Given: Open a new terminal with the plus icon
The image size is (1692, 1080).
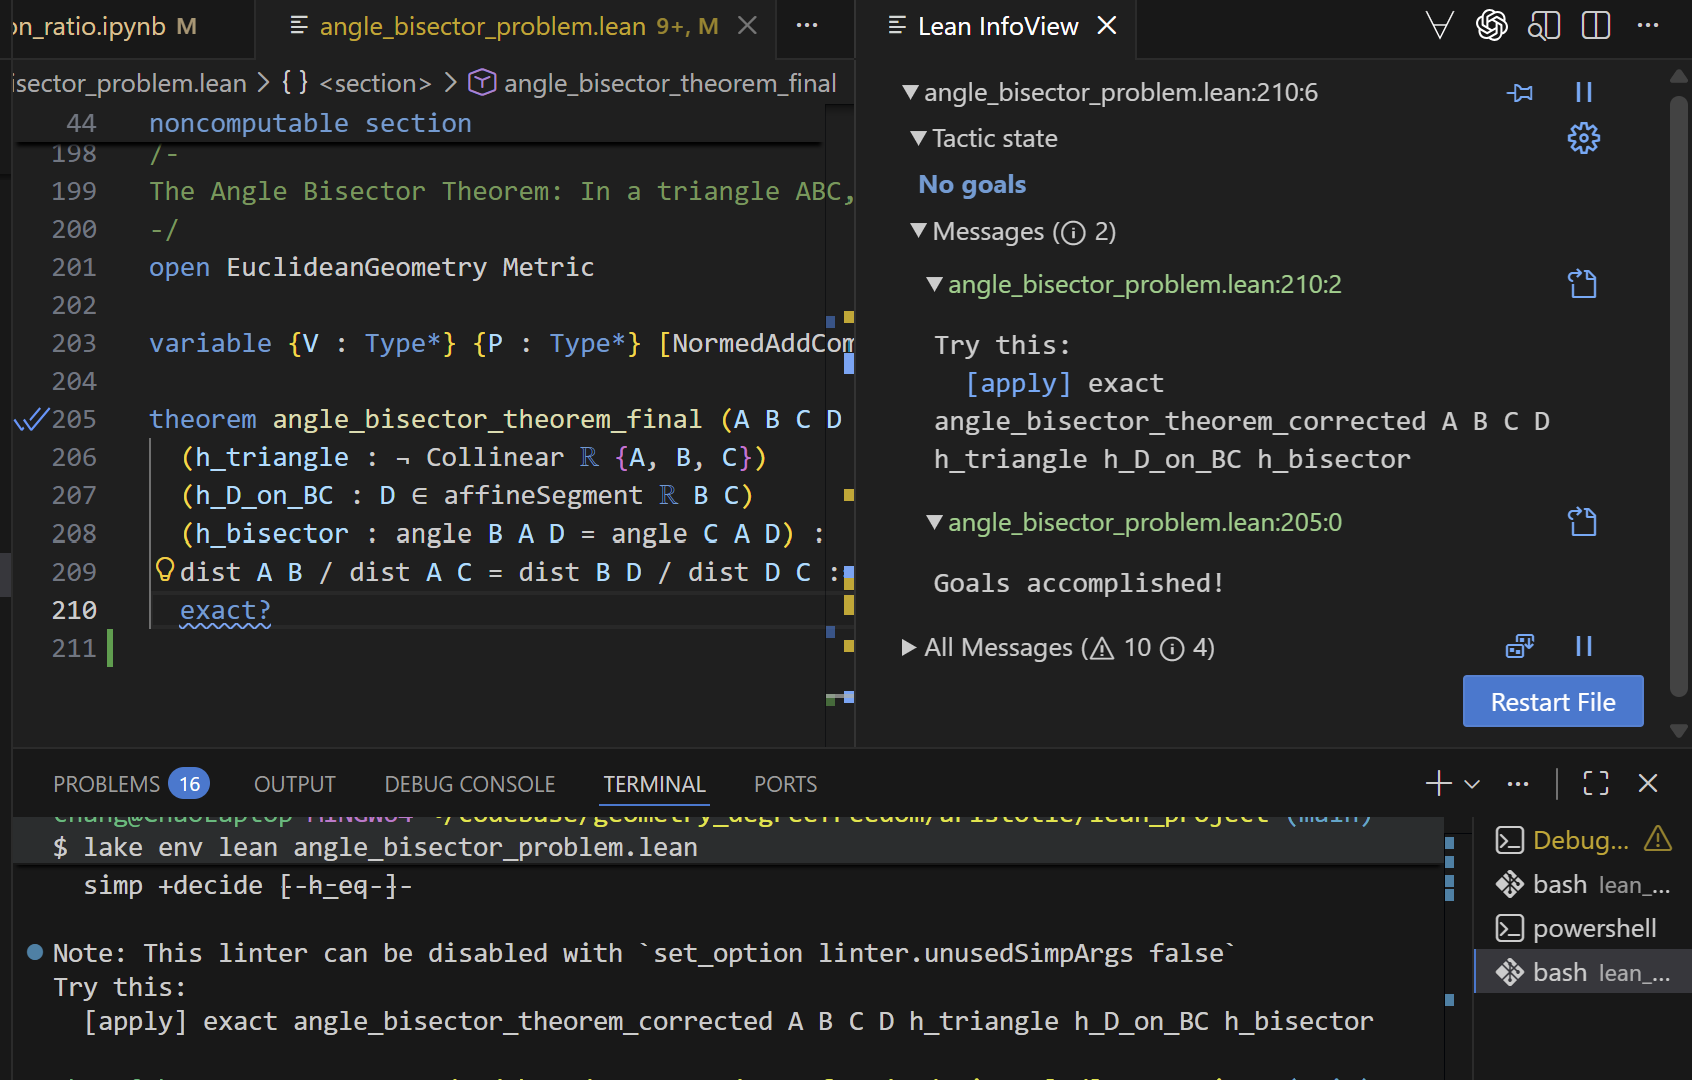Looking at the screenshot, I should pos(1437,783).
